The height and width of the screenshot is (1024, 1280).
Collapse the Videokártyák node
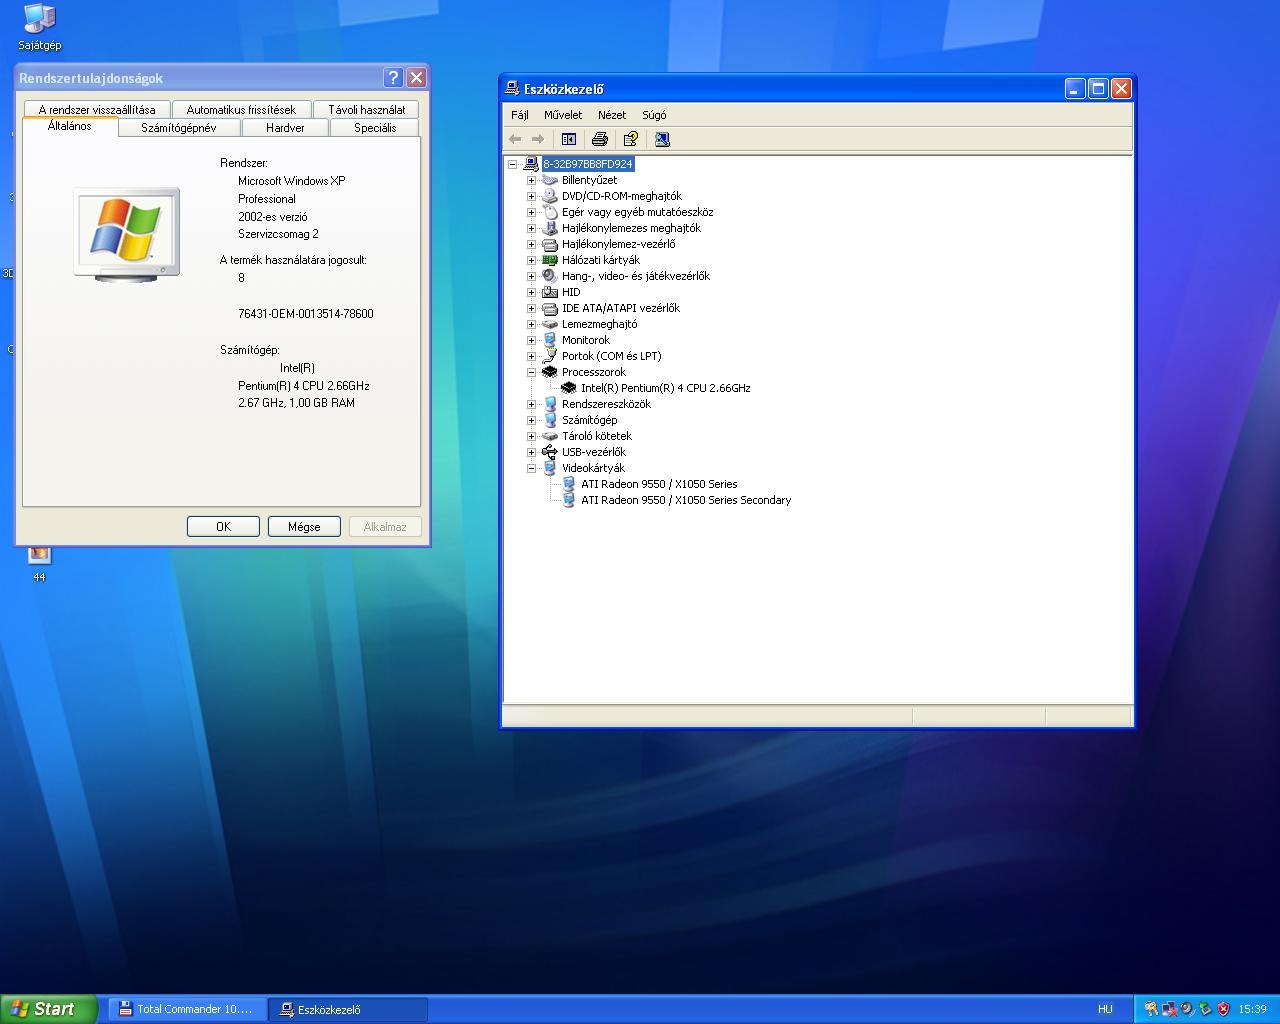click(531, 468)
